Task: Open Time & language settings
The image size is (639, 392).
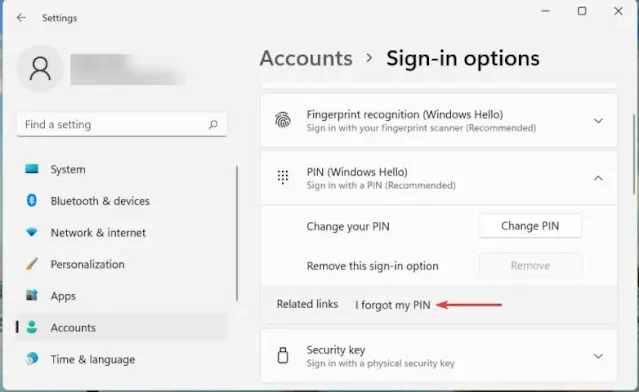Action: [x=121, y=359]
